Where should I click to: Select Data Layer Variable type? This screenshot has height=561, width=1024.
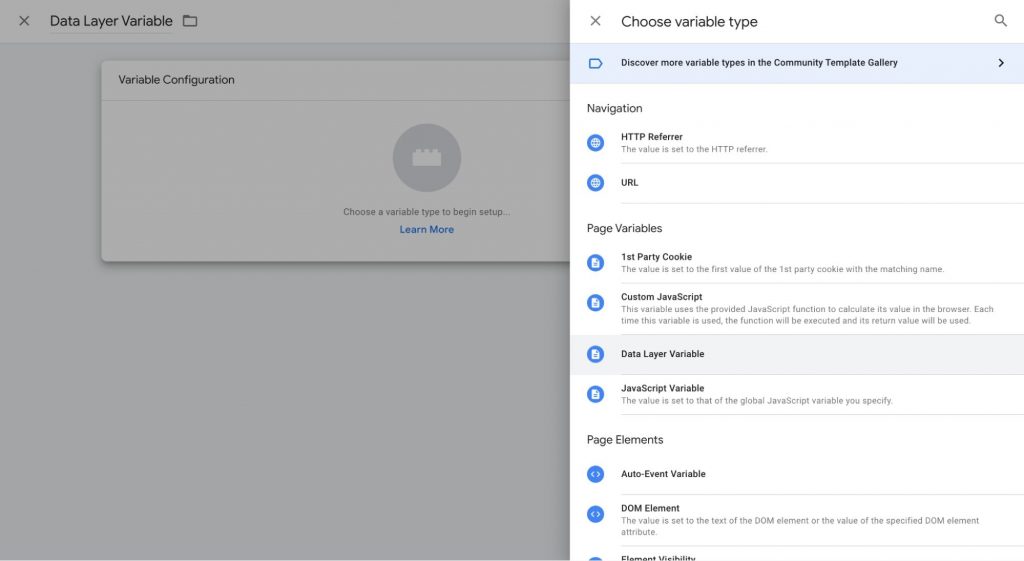663,354
